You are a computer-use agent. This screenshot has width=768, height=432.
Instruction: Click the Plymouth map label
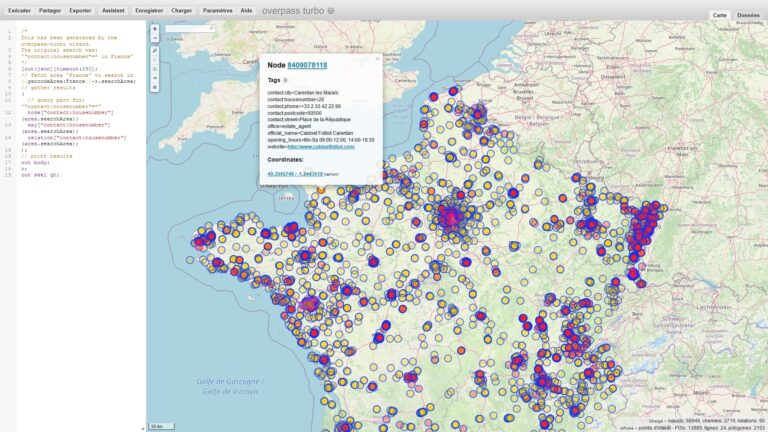215,126
